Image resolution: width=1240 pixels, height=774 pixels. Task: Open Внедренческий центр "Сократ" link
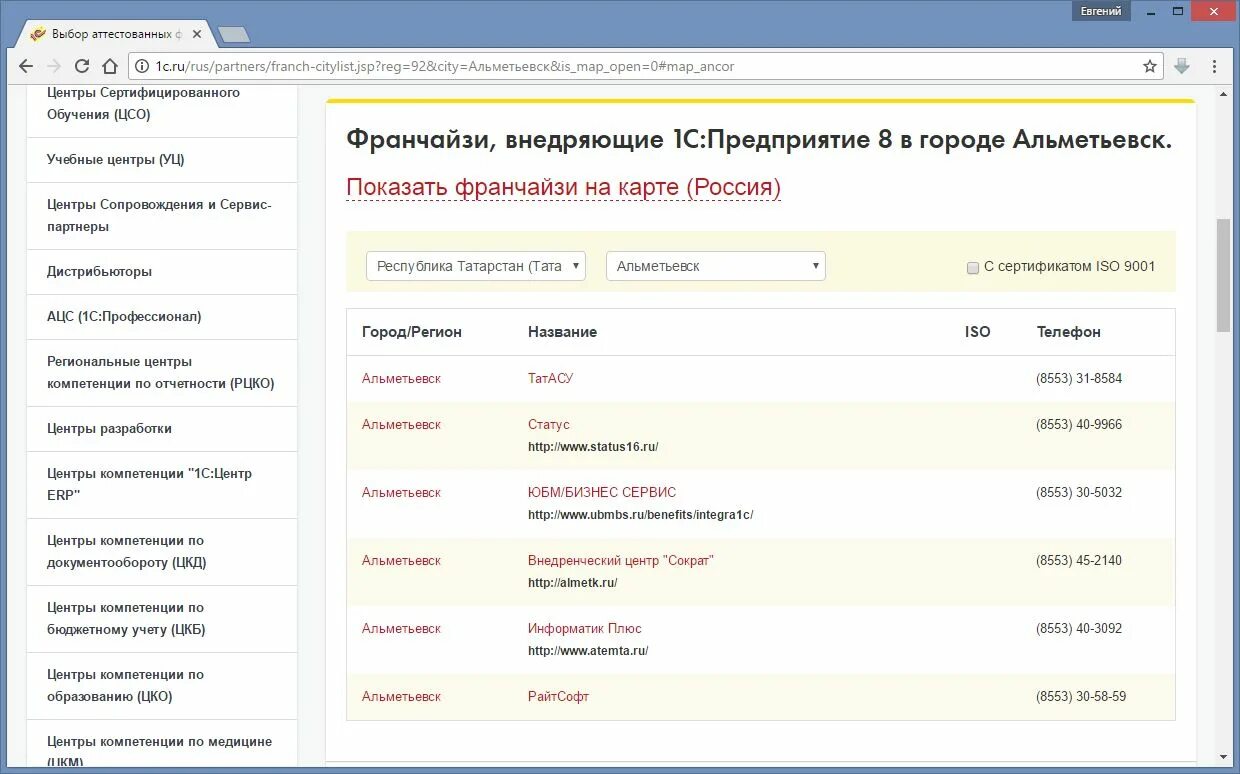pyautogui.click(x=621, y=561)
